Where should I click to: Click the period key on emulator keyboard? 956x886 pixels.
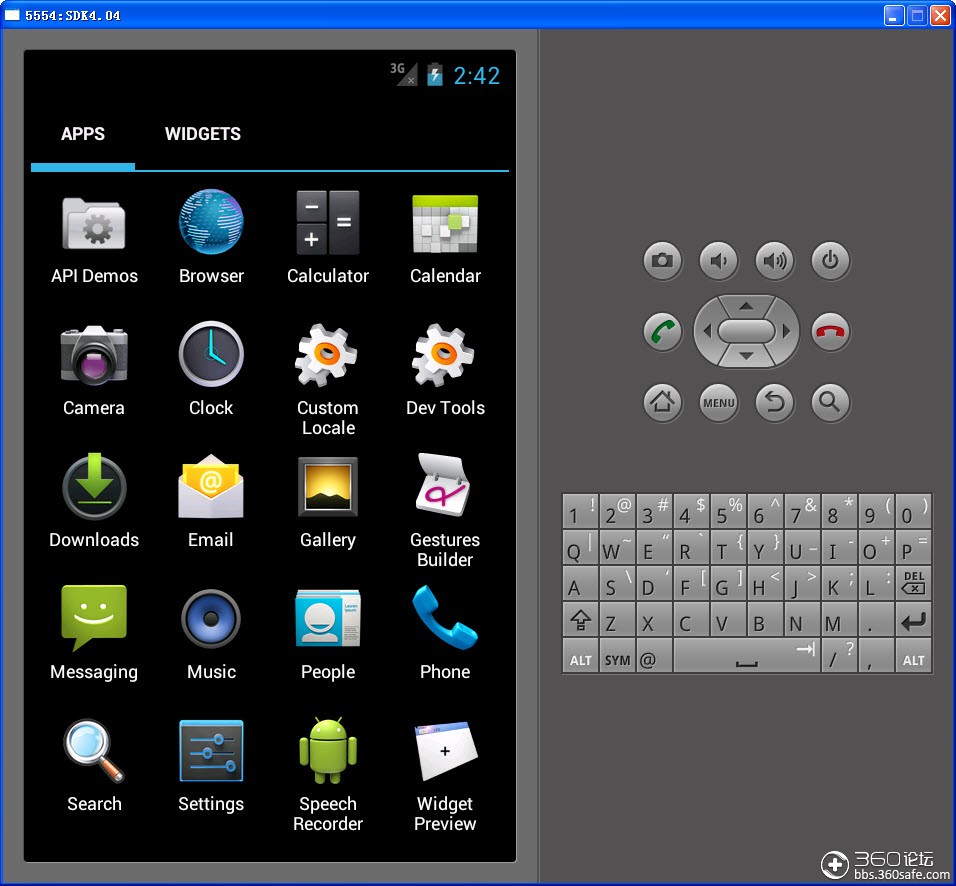pos(876,620)
